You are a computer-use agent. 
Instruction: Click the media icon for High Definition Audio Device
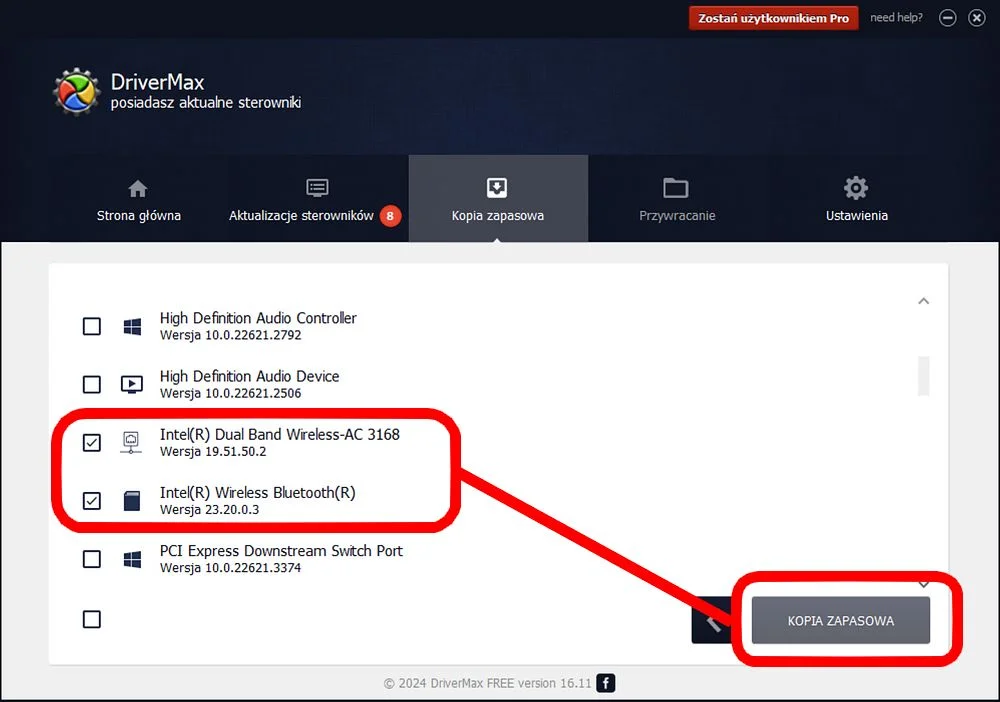coord(132,384)
